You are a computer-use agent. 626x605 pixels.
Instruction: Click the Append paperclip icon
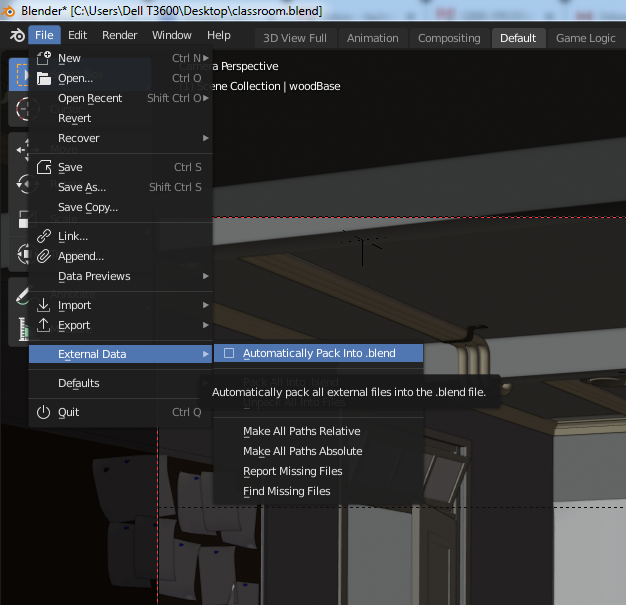(44, 256)
